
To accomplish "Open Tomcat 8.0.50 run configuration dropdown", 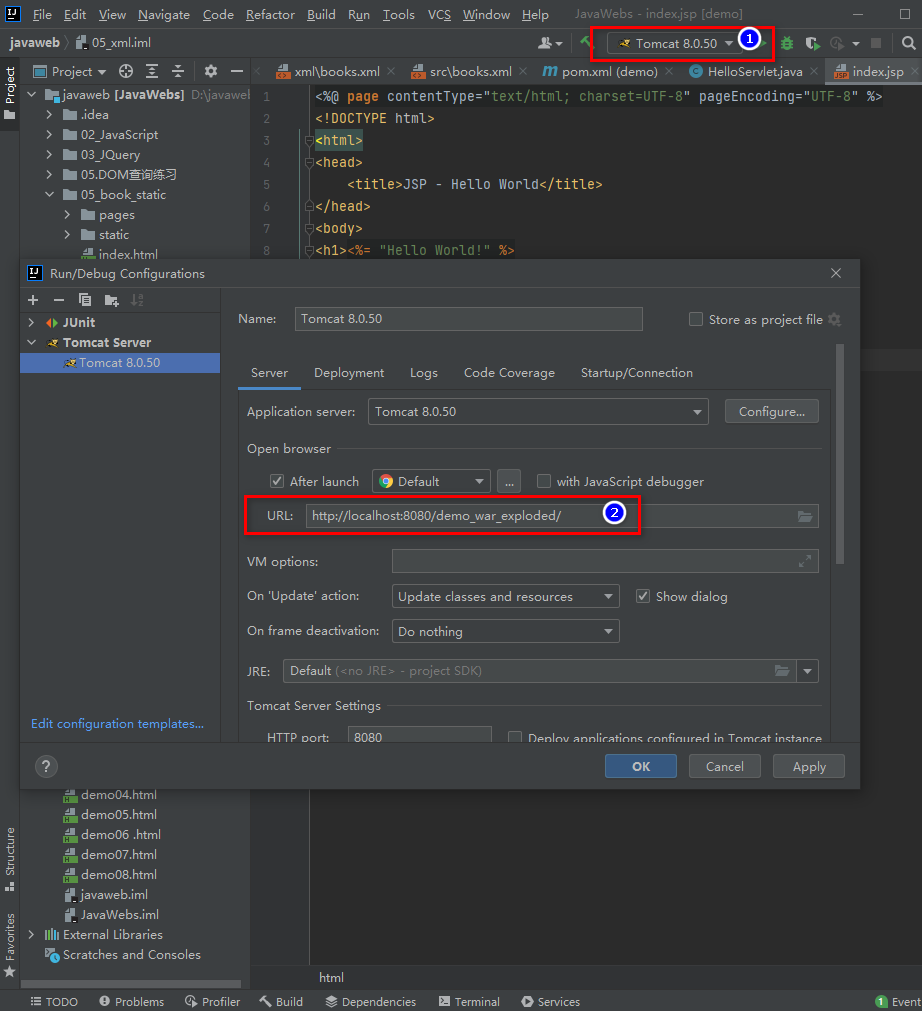I will coord(676,43).
